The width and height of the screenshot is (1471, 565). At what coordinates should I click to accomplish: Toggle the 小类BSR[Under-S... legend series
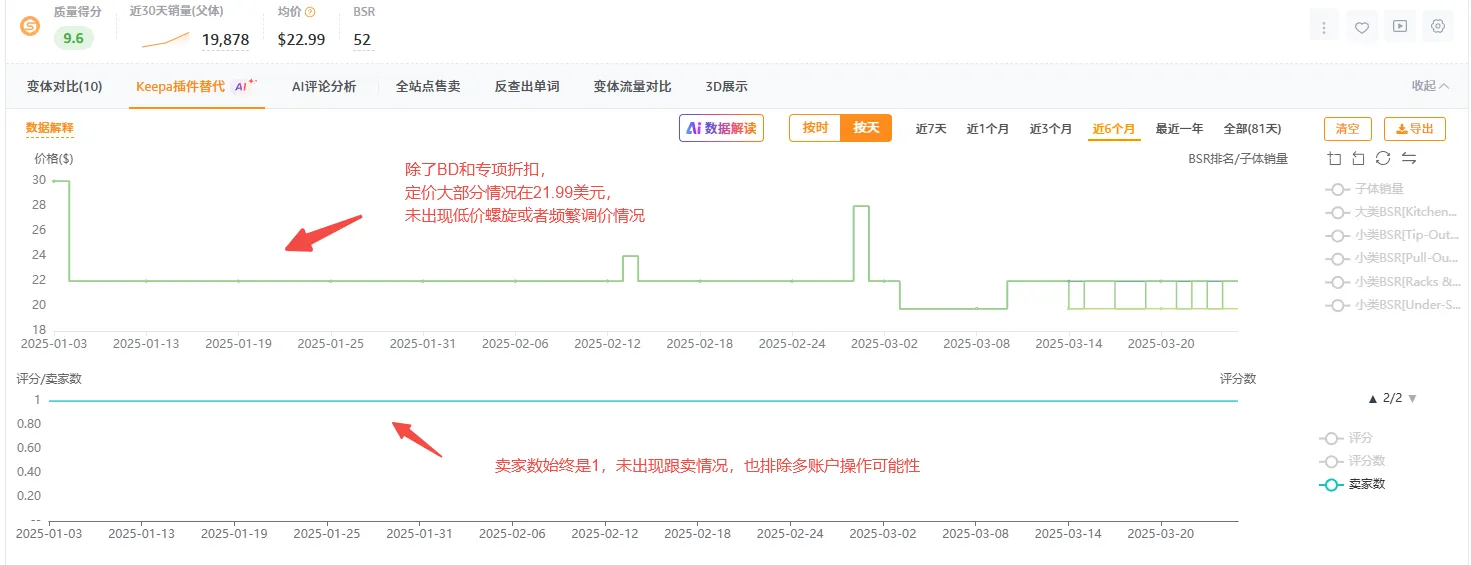pyautogui.click(x=1391, y=305)
